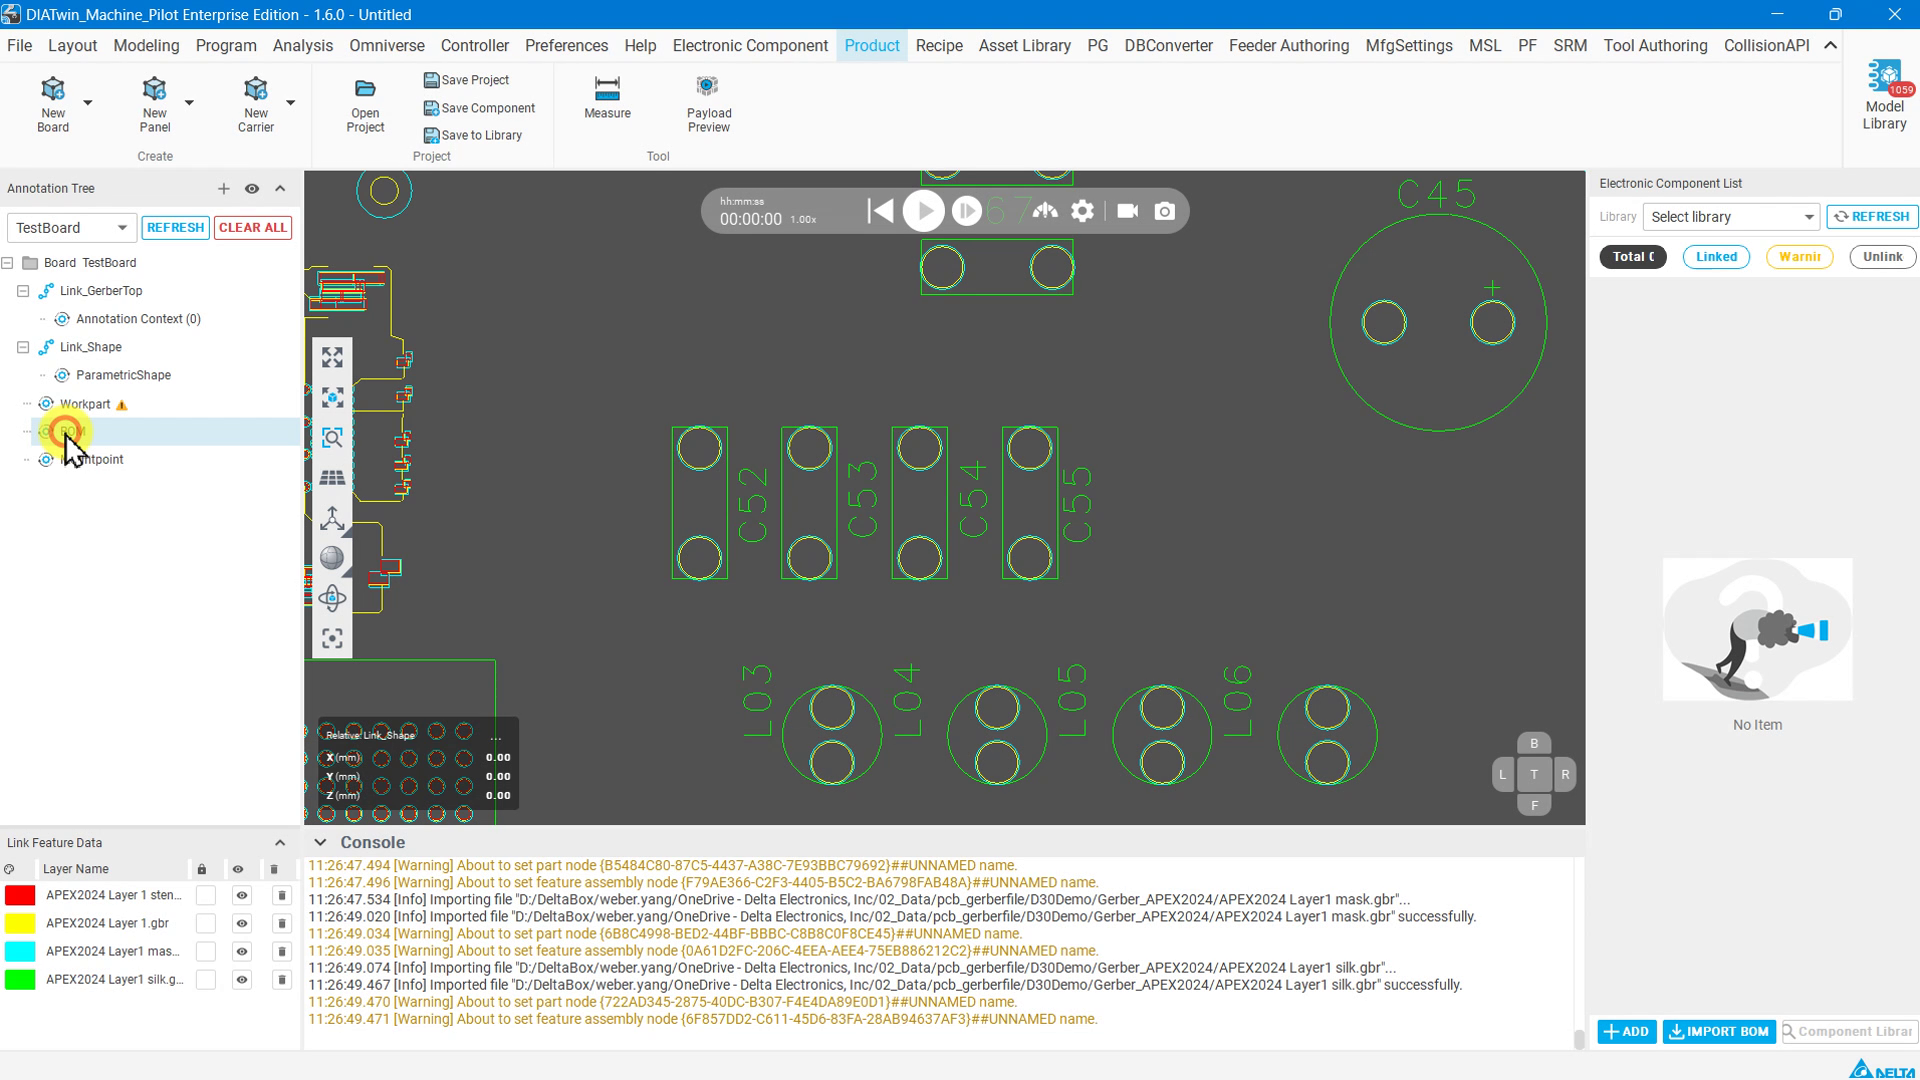The height and width of the screenshot is (1080, 1920).
Task: Rewind simulation to the start
Action: point(880,211)
